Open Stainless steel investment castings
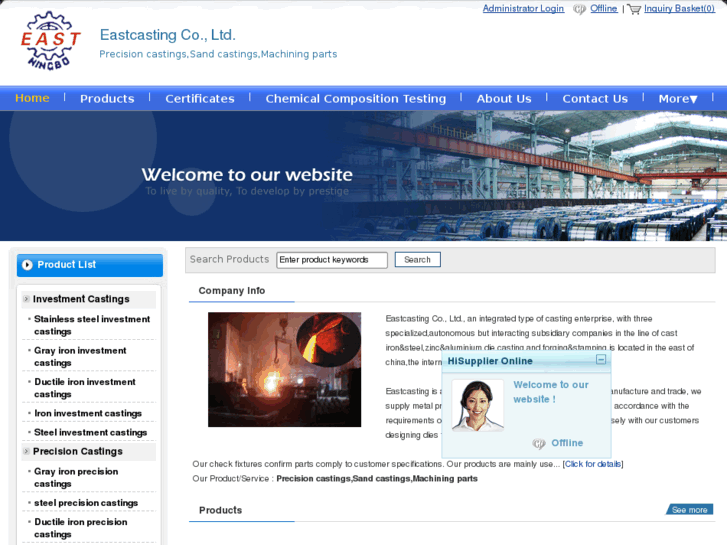Viewport: 727px width, 545px height. click(x=92, y=325)
